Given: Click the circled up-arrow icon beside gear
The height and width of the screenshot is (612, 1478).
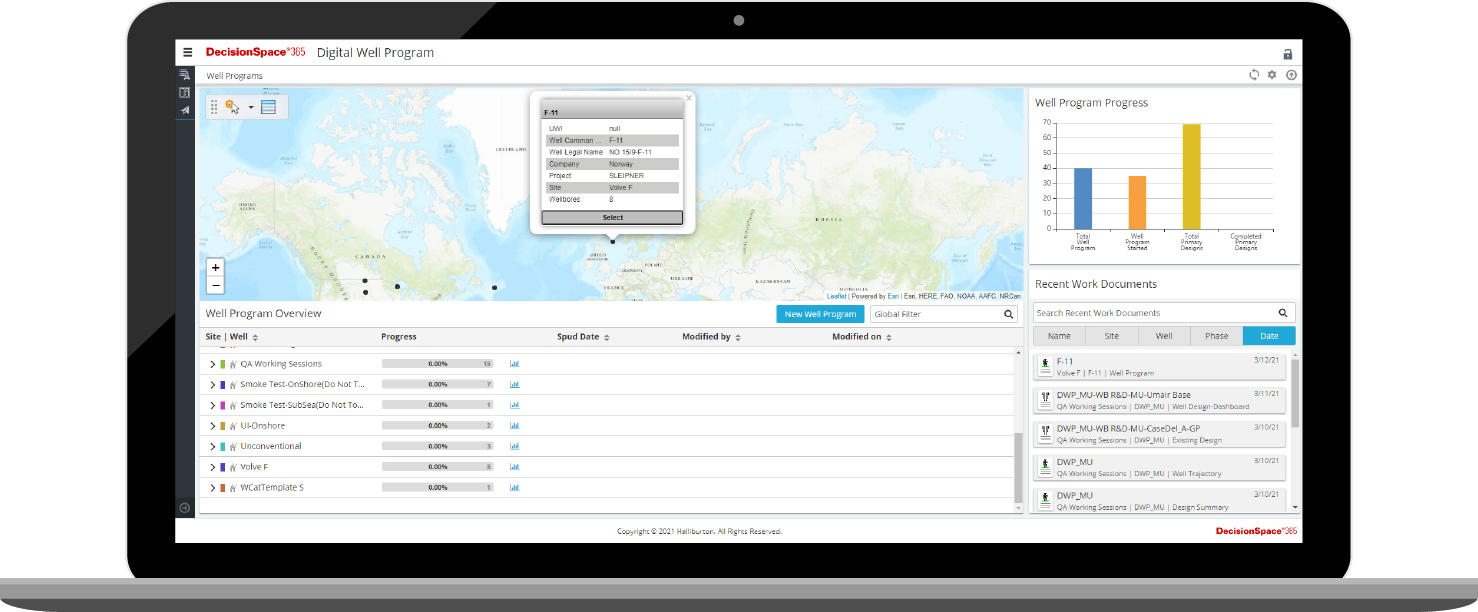Looking at the screenshot, I should 1291,75.
